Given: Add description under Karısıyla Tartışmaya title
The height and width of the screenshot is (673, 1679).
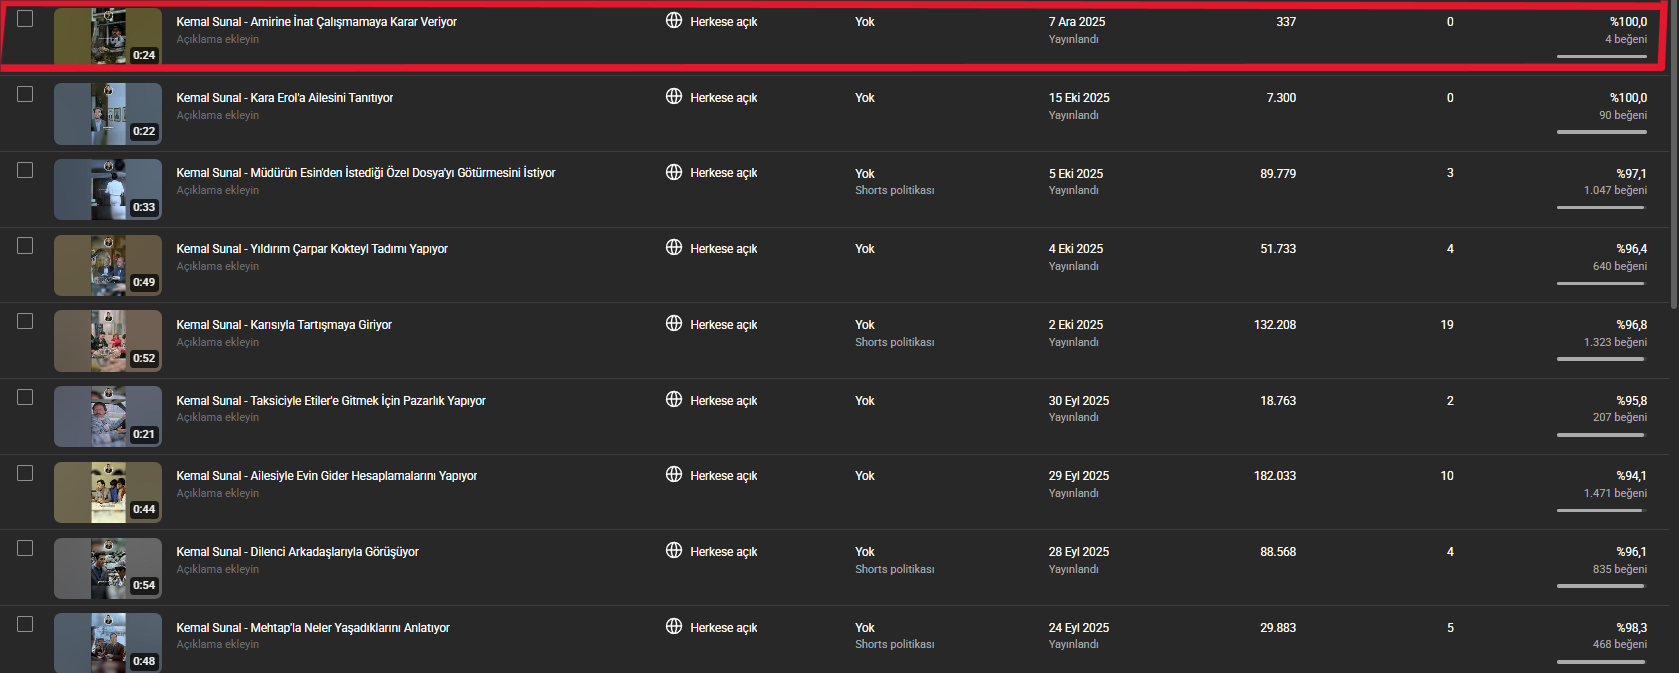Looking at the screenshot, I should click(218, 342).
